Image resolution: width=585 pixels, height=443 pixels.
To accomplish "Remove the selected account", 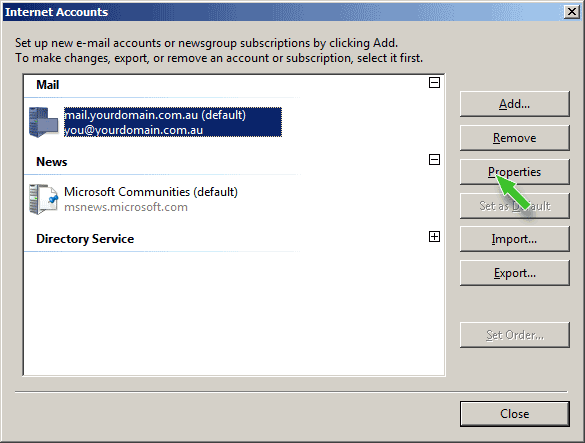I will click(514, 138).
